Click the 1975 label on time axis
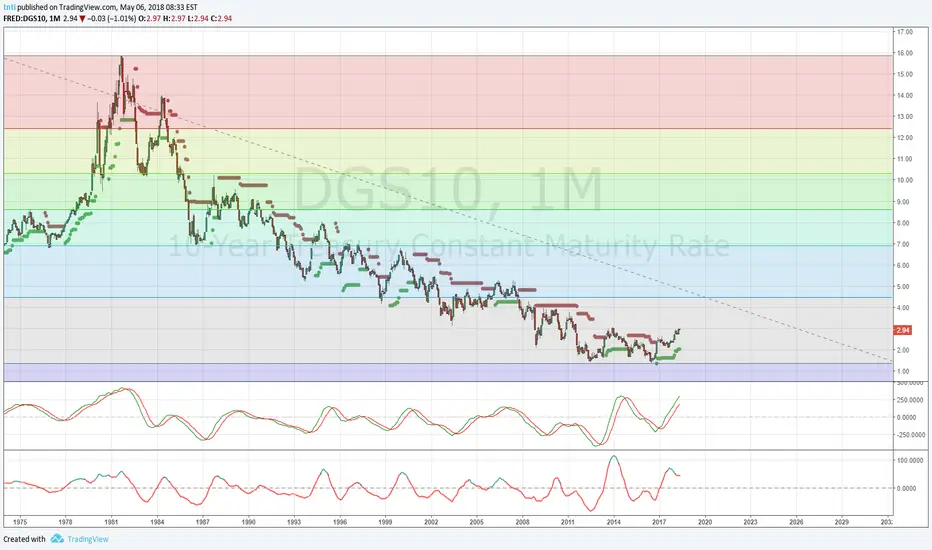The height and width of the screenshot is (550, 932). (20, 522)
